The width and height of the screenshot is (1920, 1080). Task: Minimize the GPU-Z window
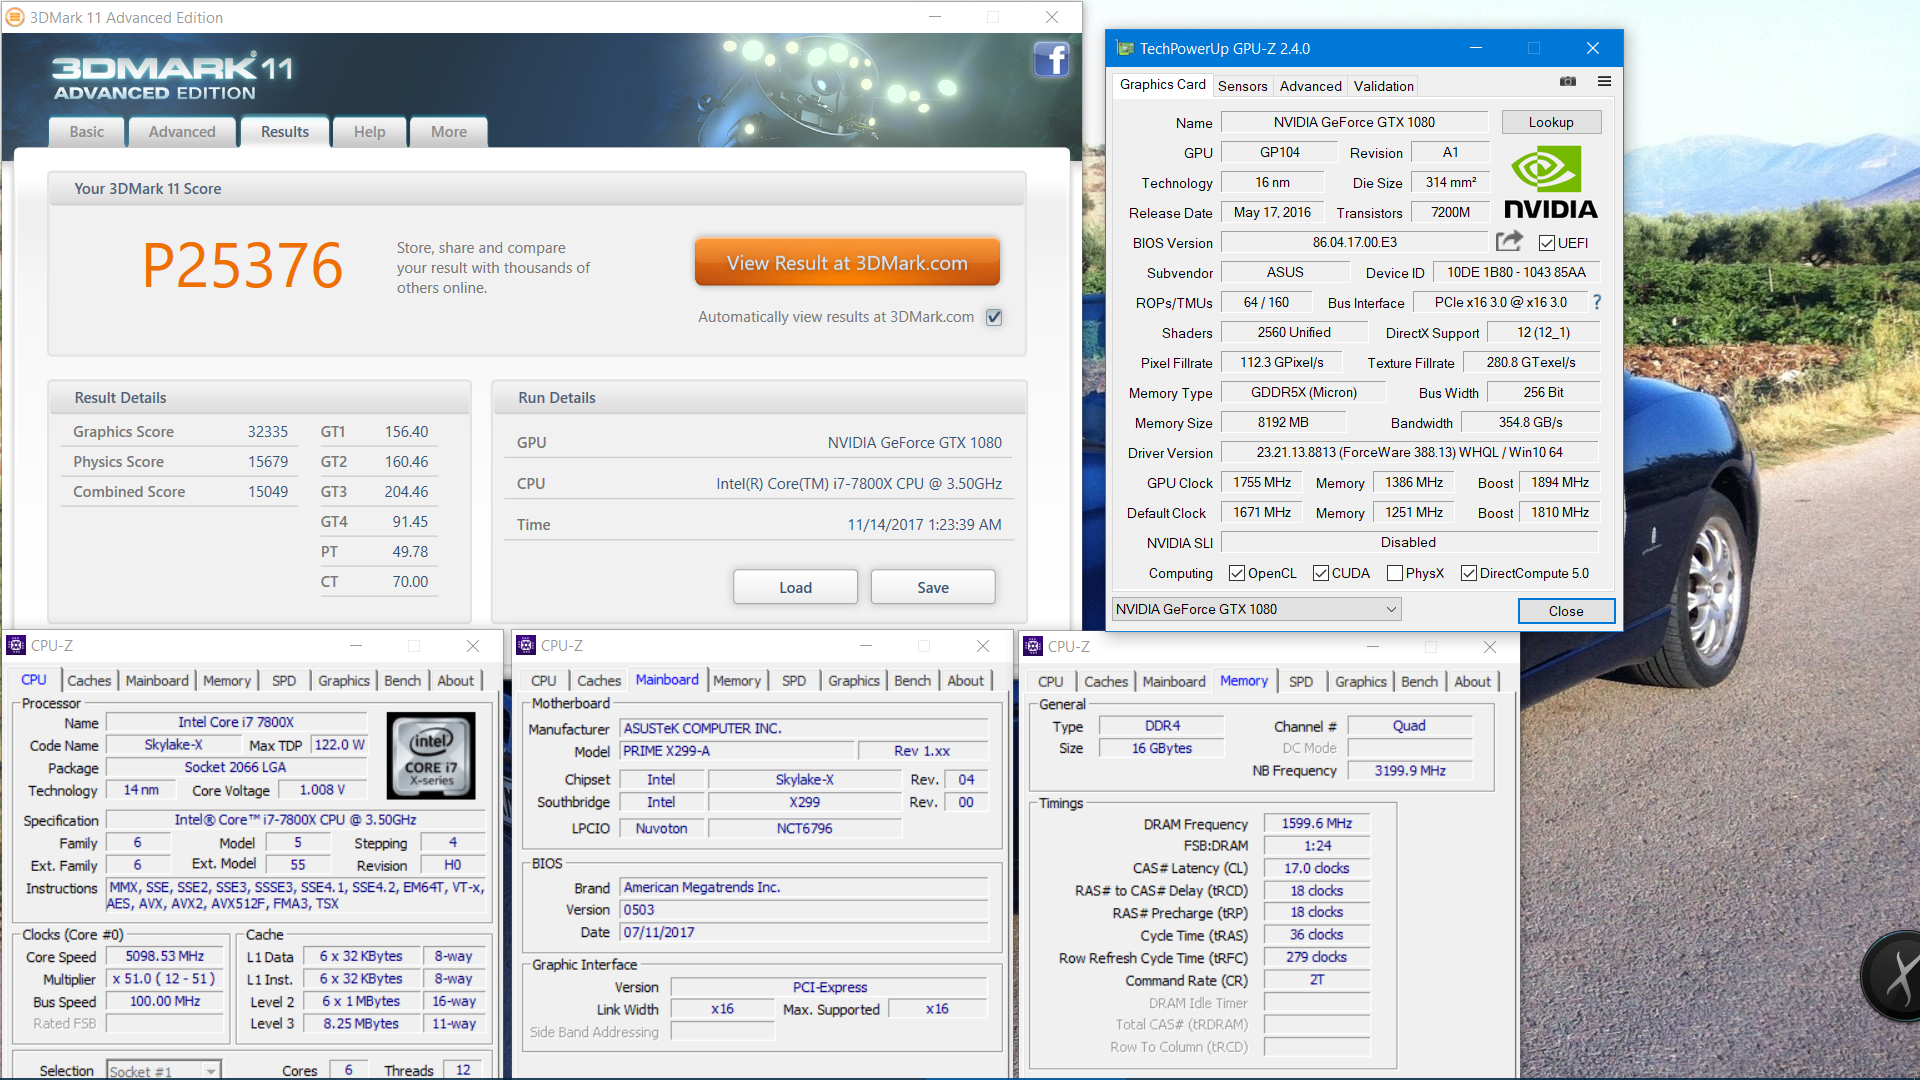[x=1475, y=48]
